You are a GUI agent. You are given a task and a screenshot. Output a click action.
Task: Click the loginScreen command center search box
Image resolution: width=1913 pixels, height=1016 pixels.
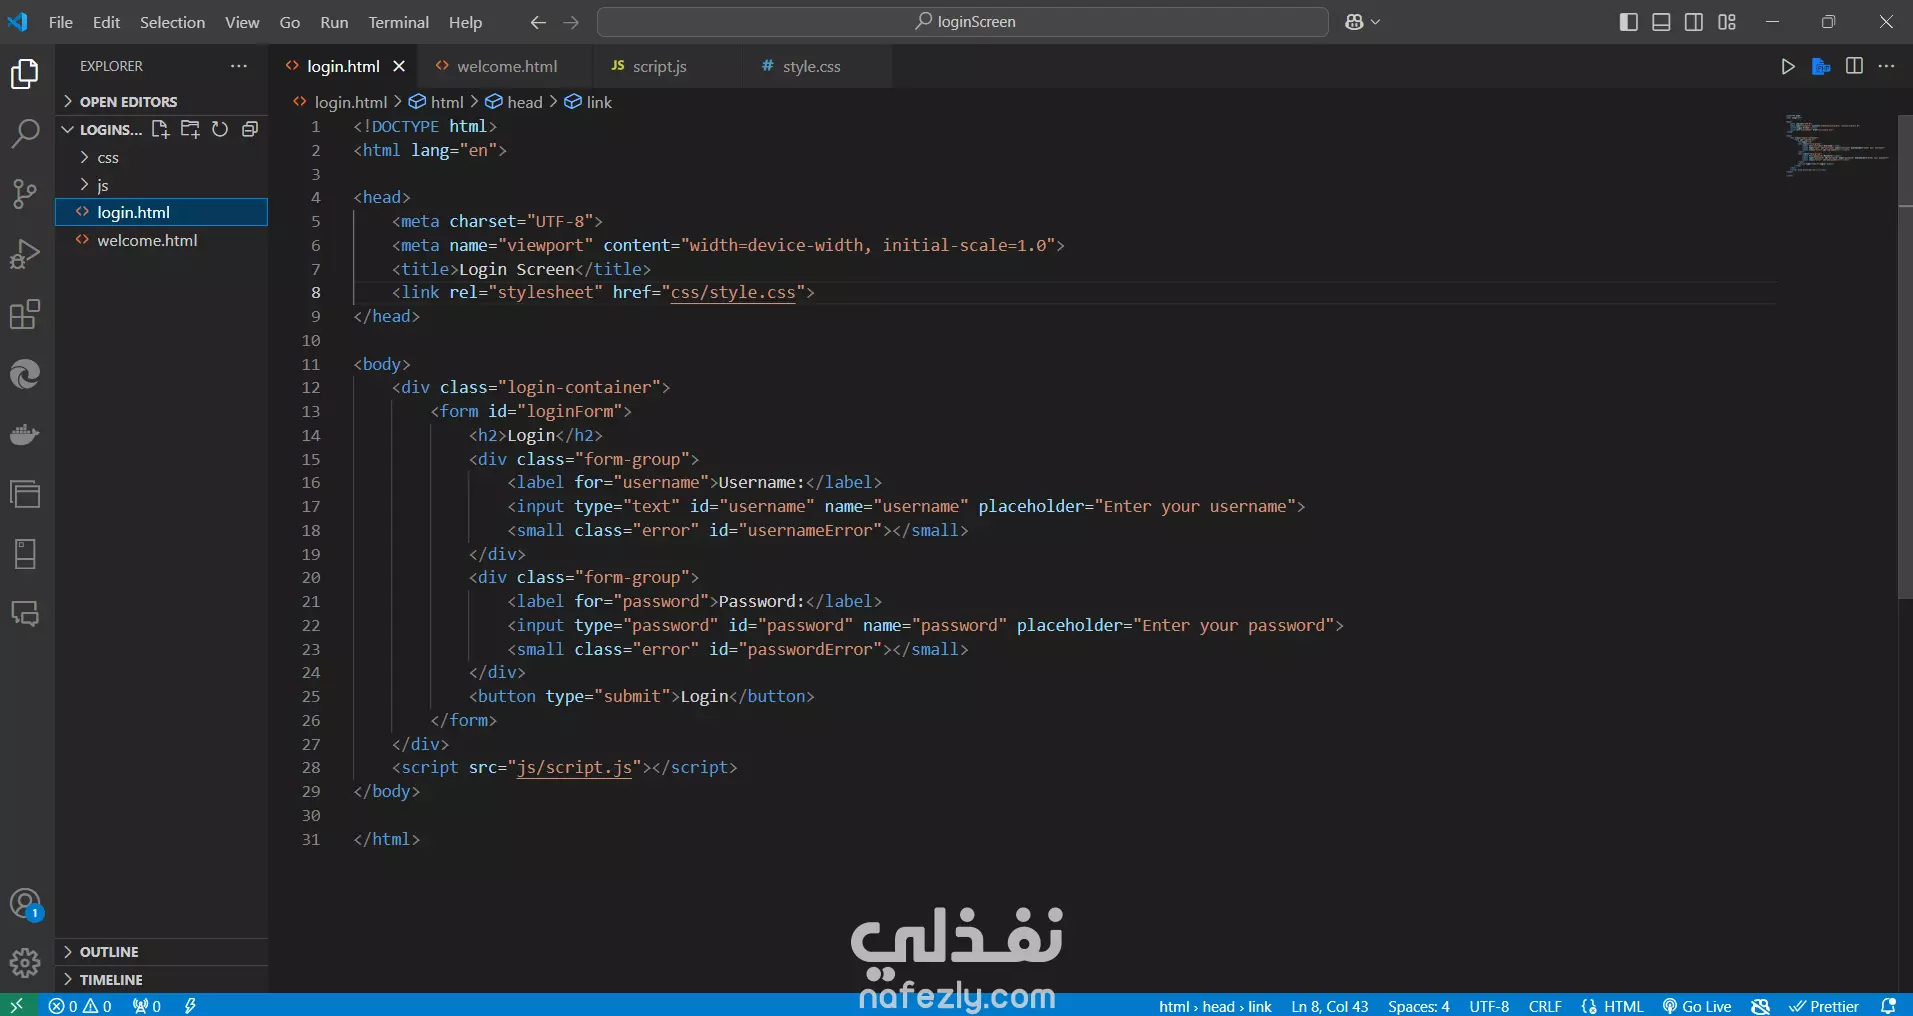(x=962, y=22)
